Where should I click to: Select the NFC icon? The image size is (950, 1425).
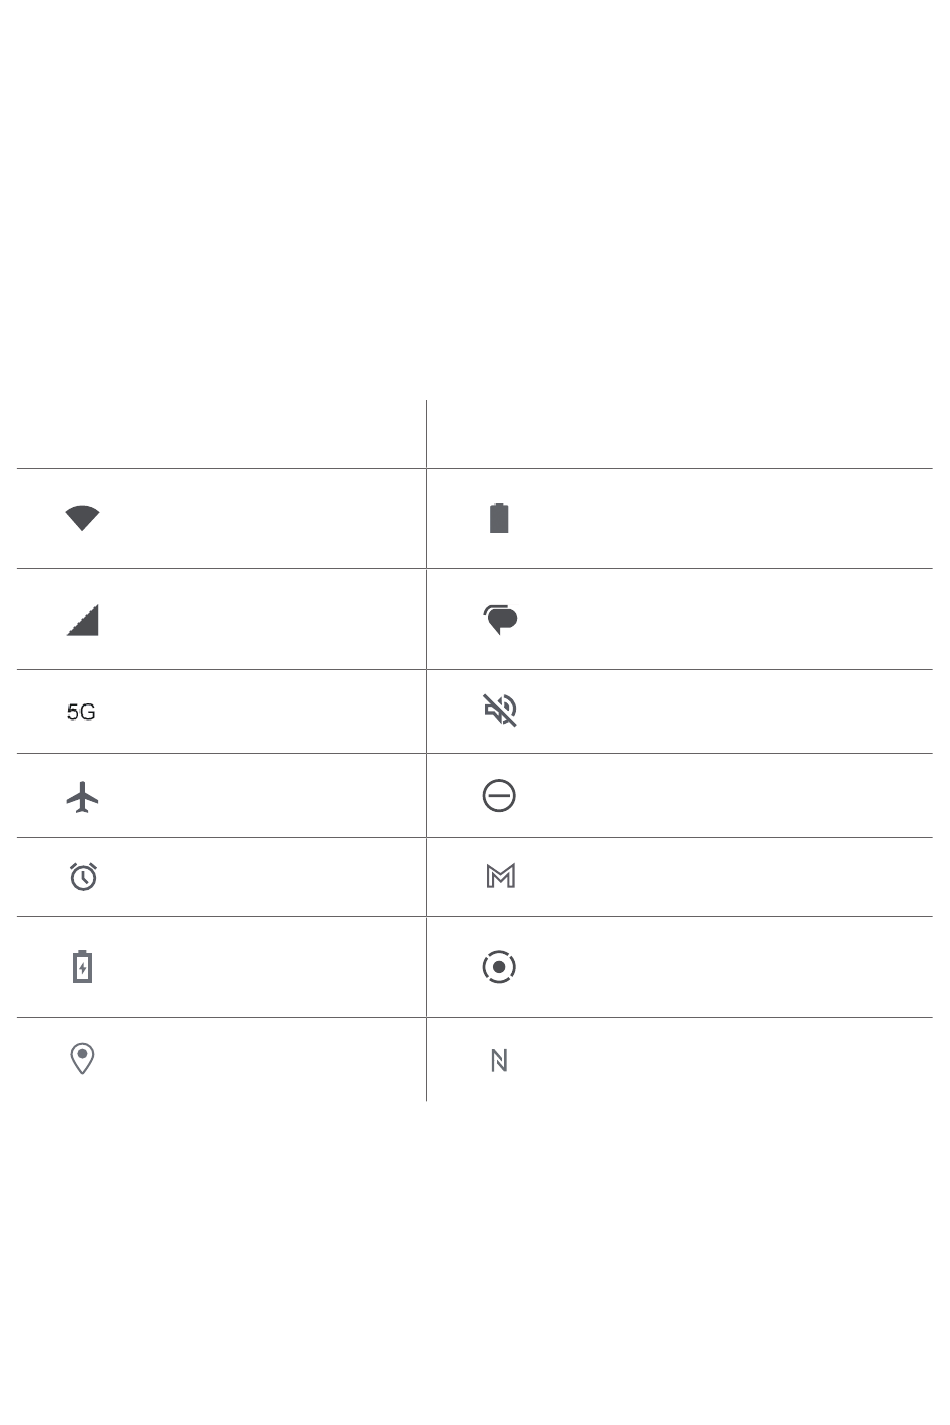click(x=499, y=1060)
